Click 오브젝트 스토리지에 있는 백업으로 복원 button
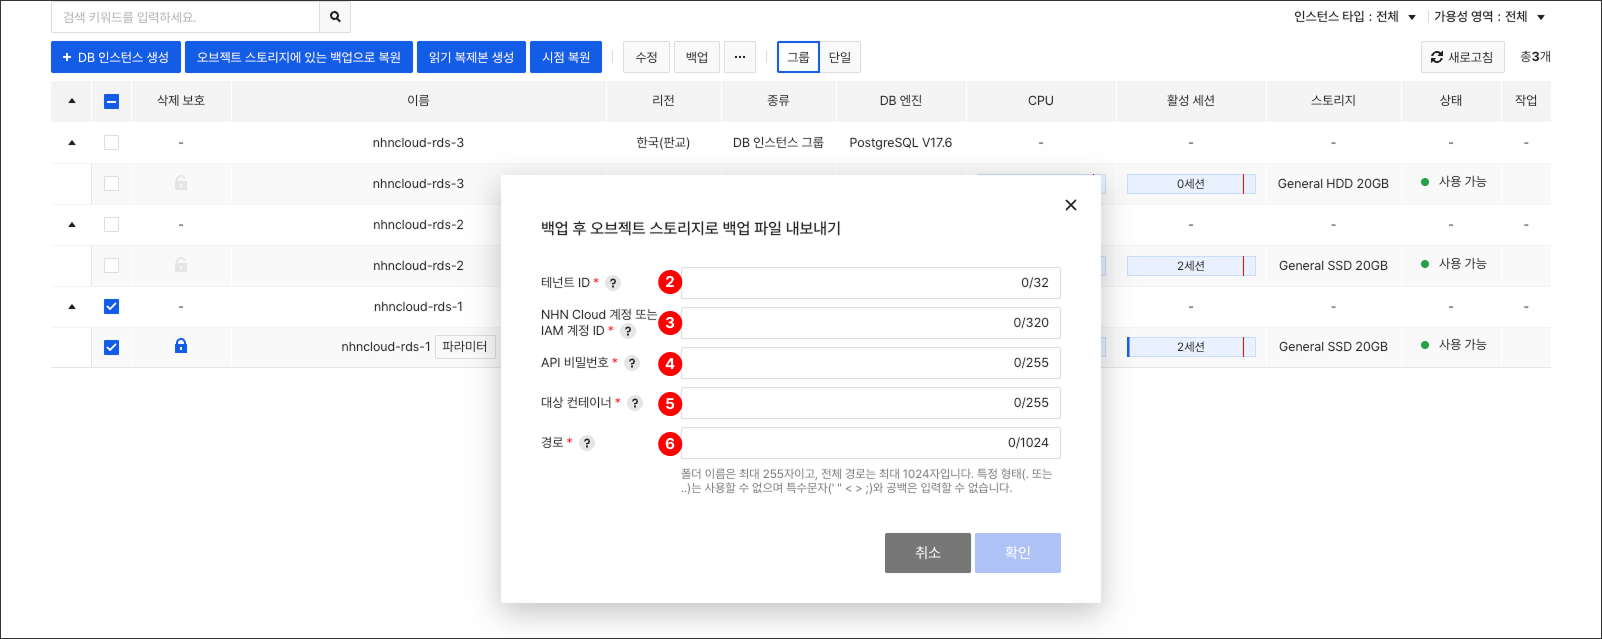 pyautogui.click(x=299, y=57)
